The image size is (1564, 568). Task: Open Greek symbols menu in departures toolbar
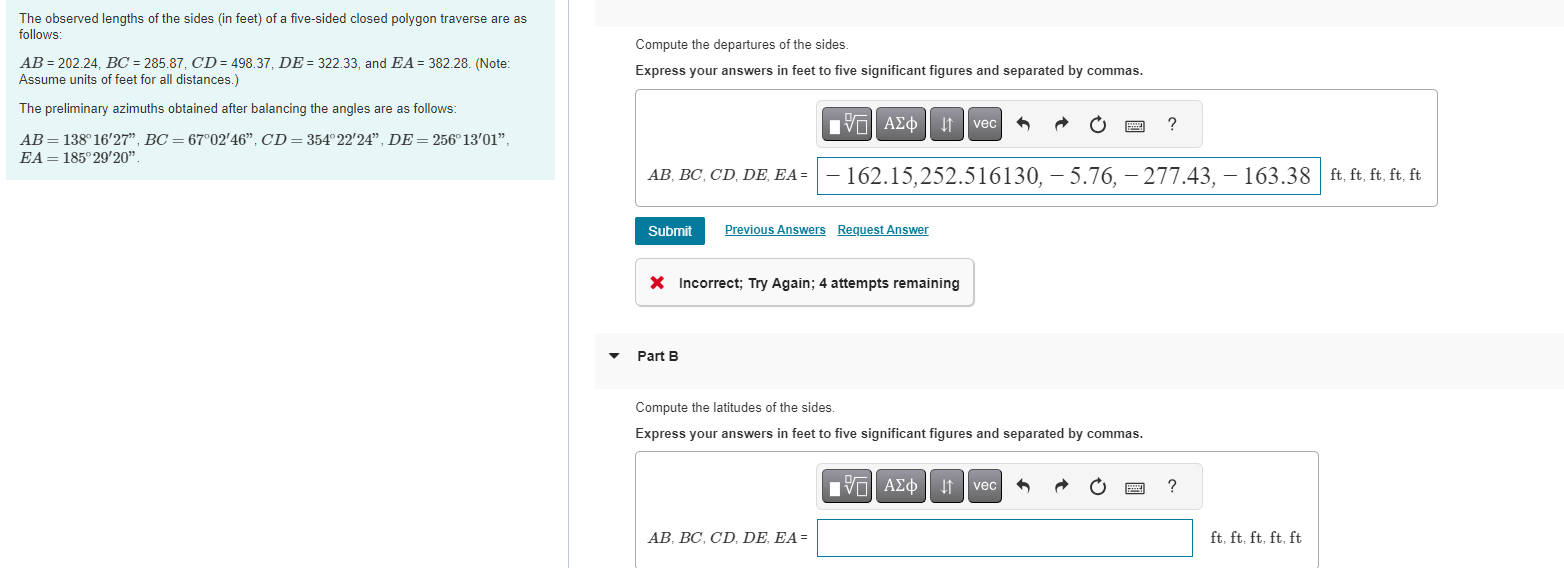[901, 124]
